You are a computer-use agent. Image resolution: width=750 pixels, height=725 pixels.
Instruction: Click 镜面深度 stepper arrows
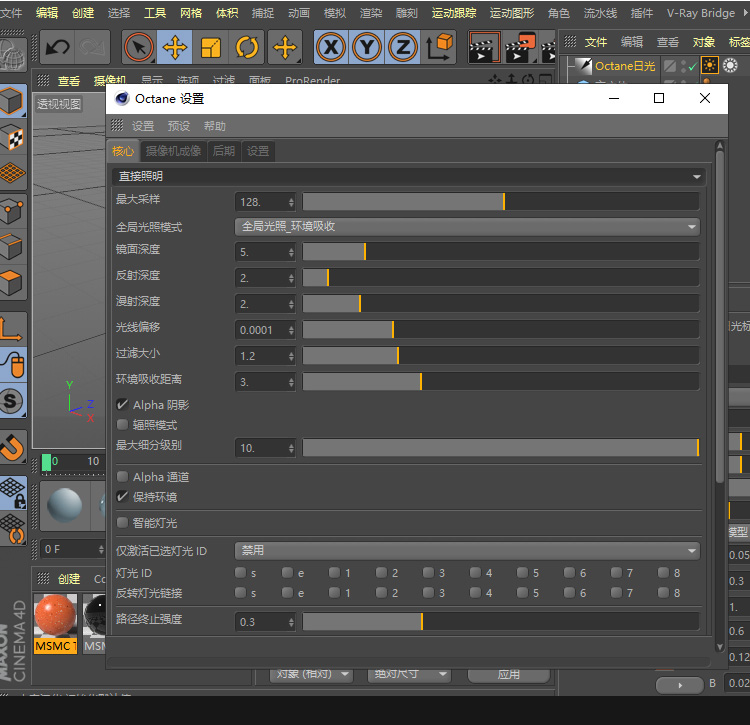click(x=291, y=252)
